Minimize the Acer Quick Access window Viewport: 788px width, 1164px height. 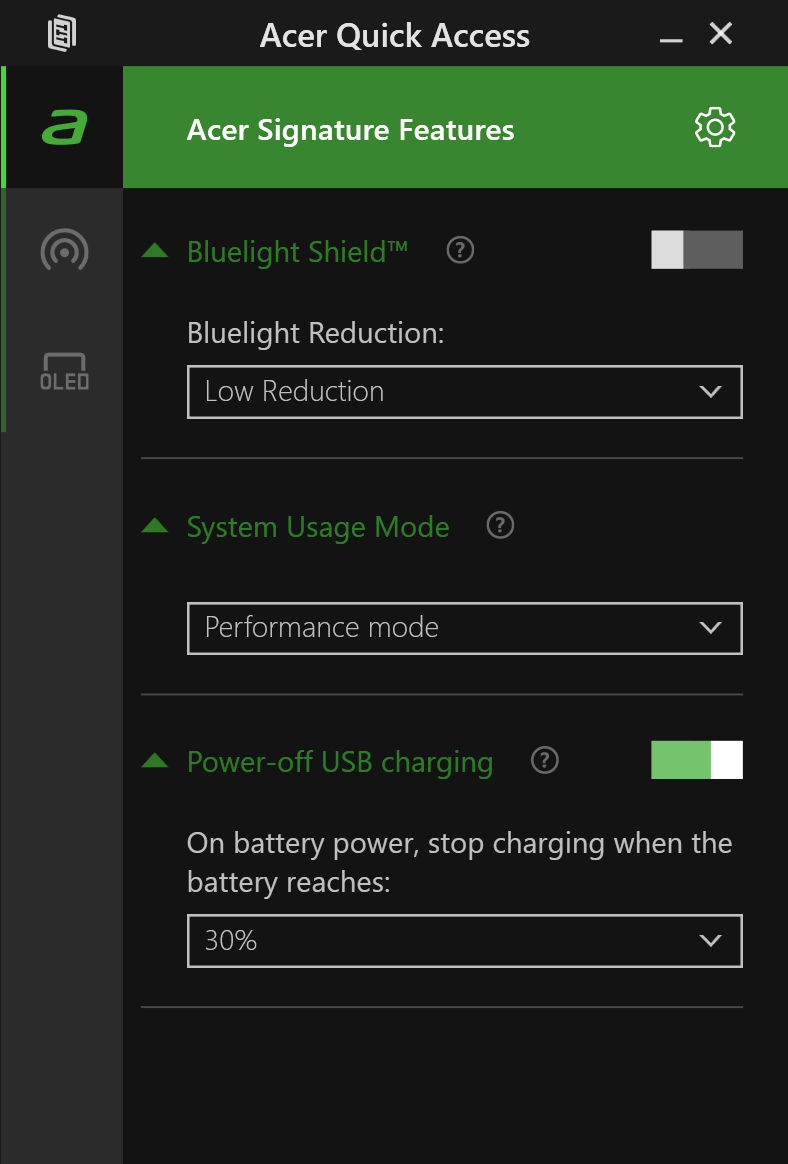(671, 37)
